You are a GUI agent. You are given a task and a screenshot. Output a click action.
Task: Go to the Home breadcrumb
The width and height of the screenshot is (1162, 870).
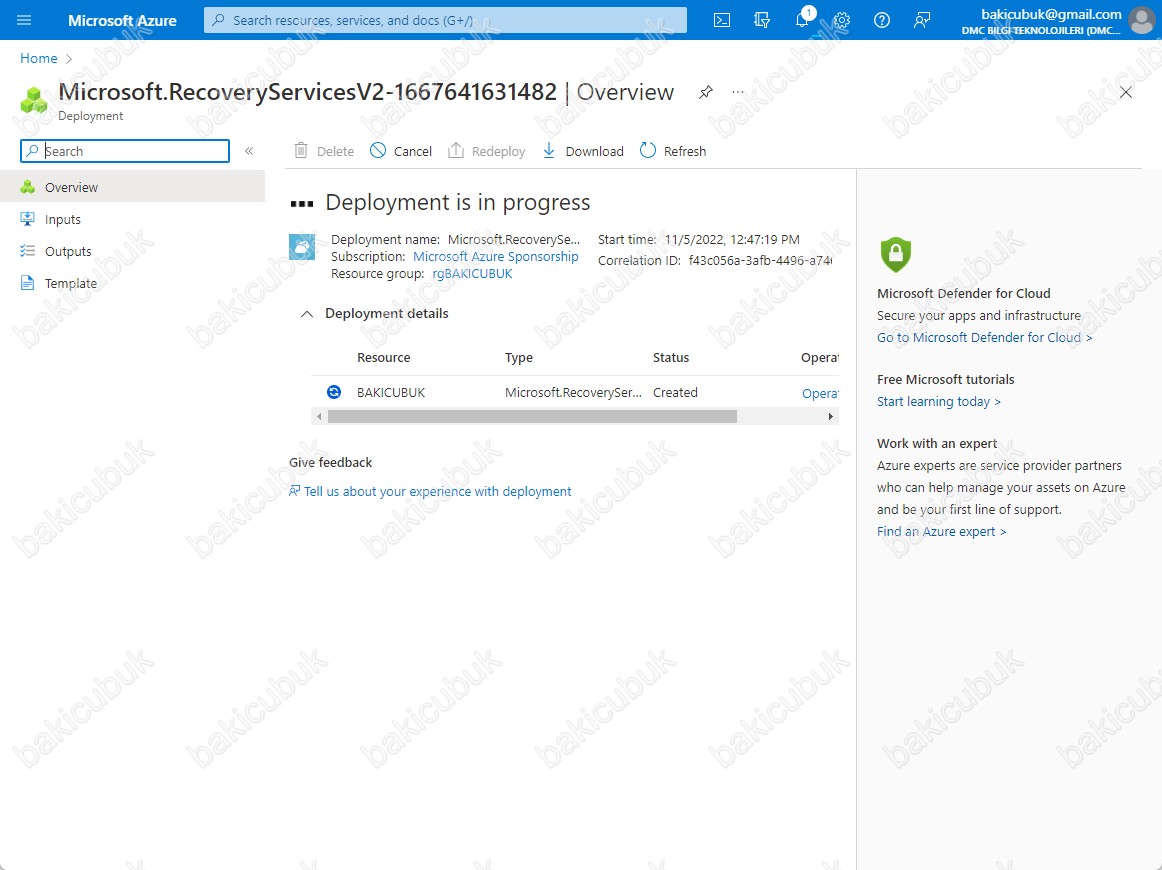pos(39,58)
